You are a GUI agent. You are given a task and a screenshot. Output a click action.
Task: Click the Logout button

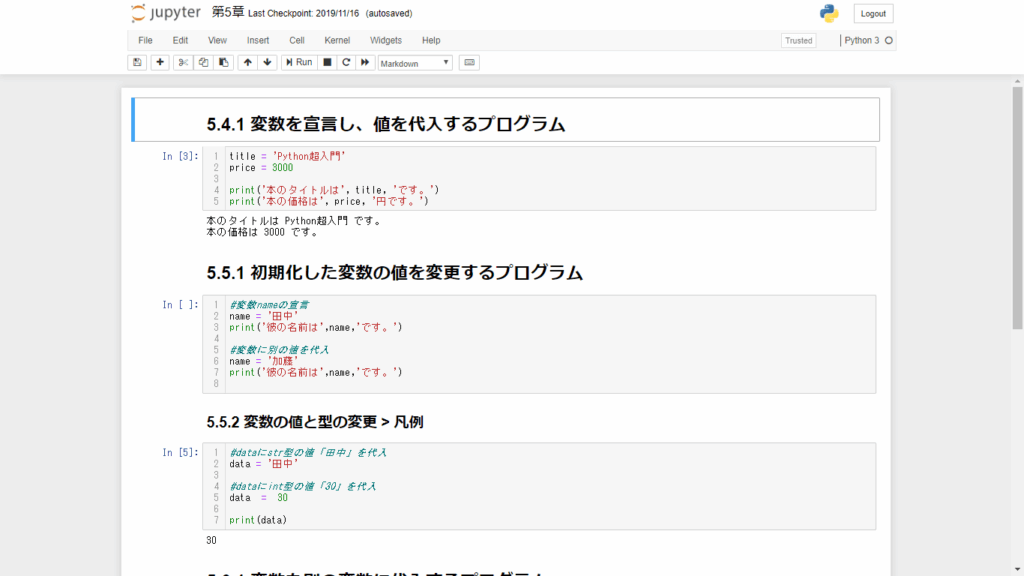tap(873, 14)
